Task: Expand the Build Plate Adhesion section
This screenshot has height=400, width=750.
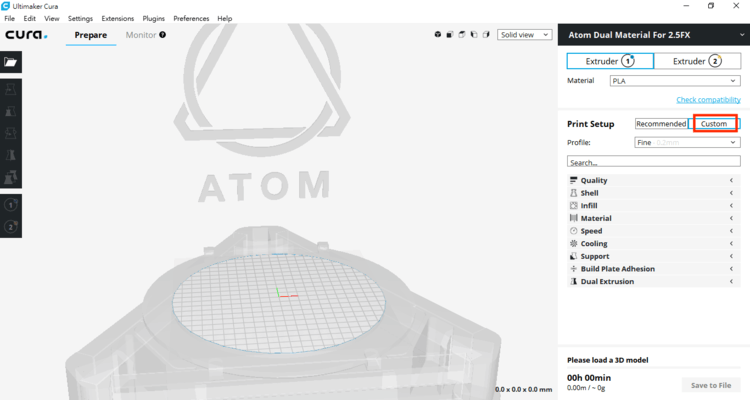Action: (653, 269)
